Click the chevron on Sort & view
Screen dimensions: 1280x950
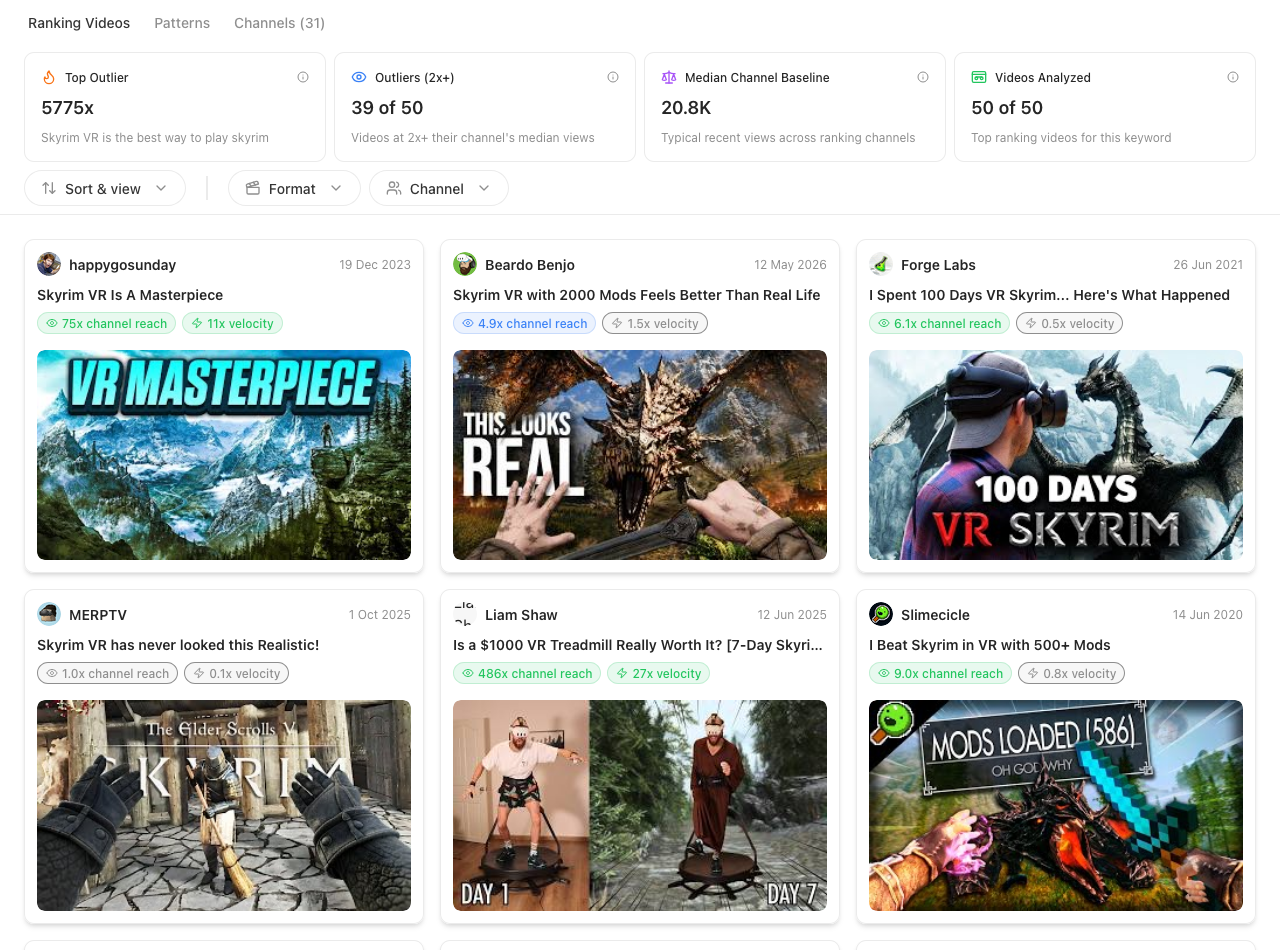pyautogui.click(x=161, y=188)
